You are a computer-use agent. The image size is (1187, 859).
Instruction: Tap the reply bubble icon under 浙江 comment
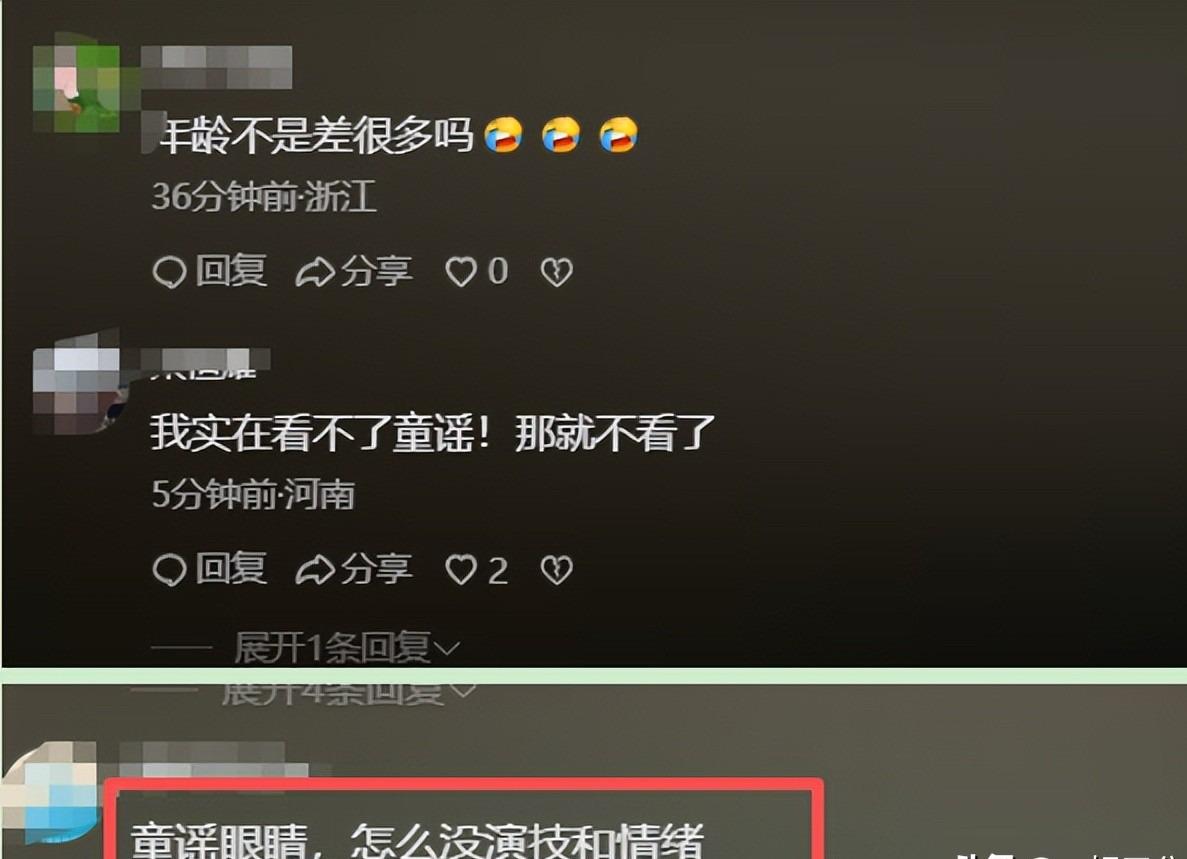[x=170, y=272]
